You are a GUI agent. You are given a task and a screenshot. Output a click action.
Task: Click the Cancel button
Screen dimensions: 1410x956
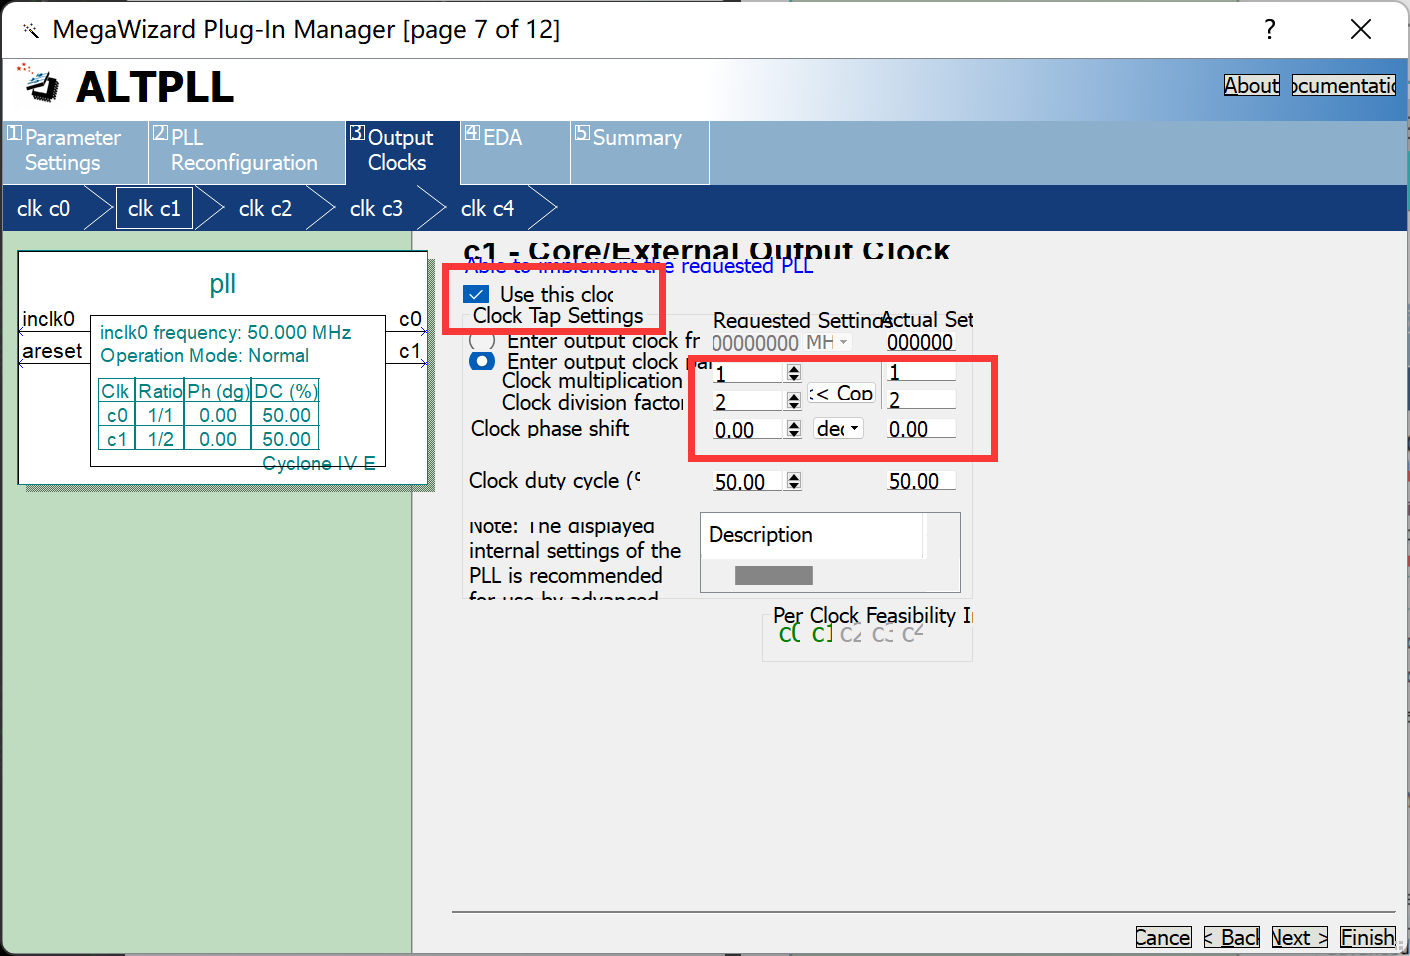click(x=1163, y=937)
